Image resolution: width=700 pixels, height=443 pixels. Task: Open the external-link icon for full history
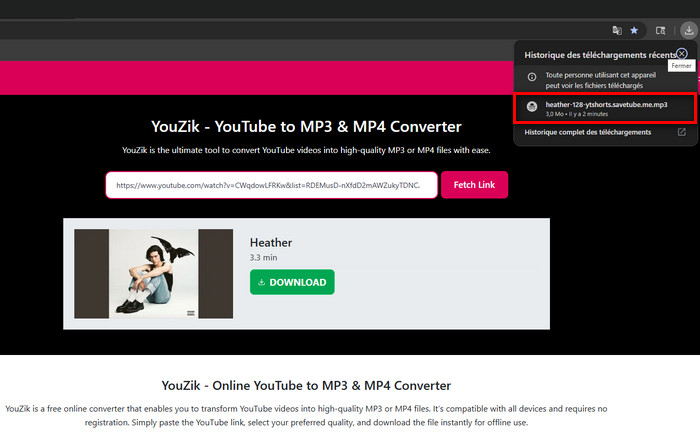tap(681, 132)
